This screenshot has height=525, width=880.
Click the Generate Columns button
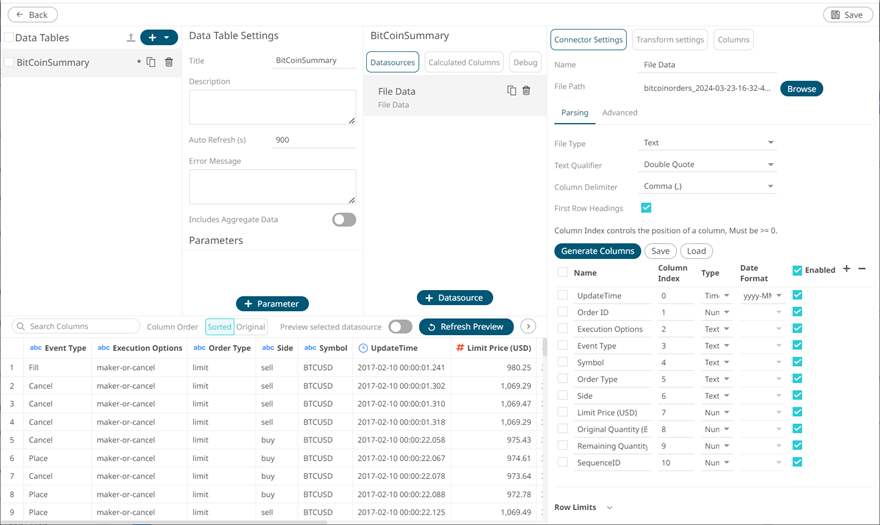tap(597, 251)
